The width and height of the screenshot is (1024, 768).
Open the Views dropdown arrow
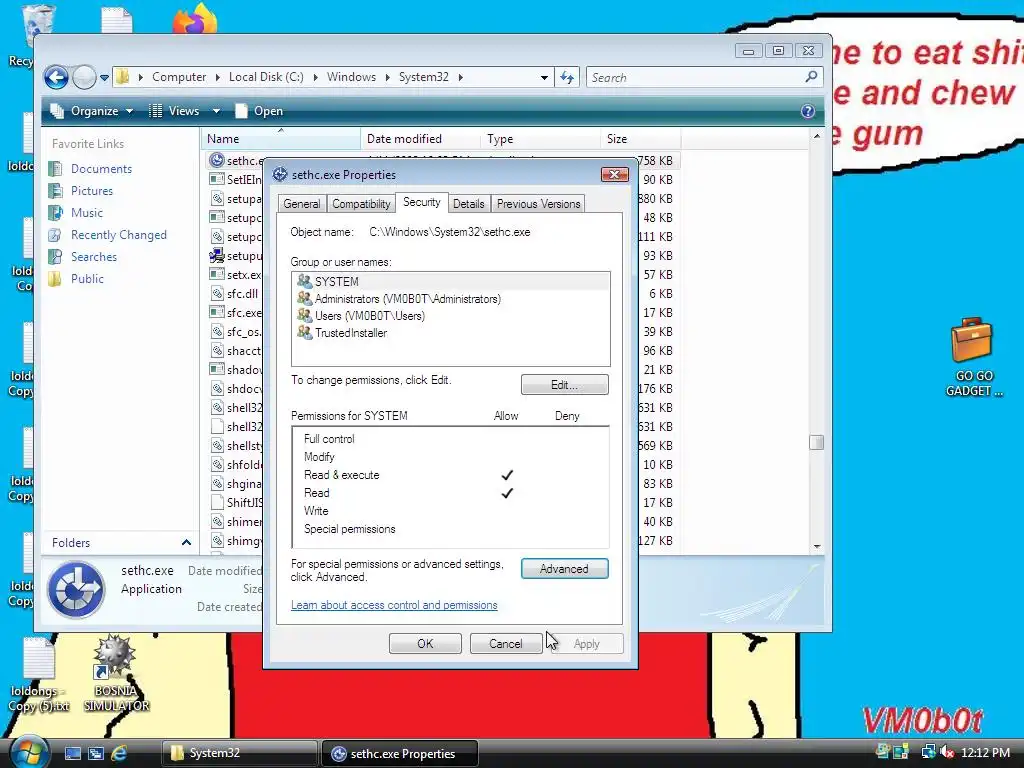tap(216, 111)
